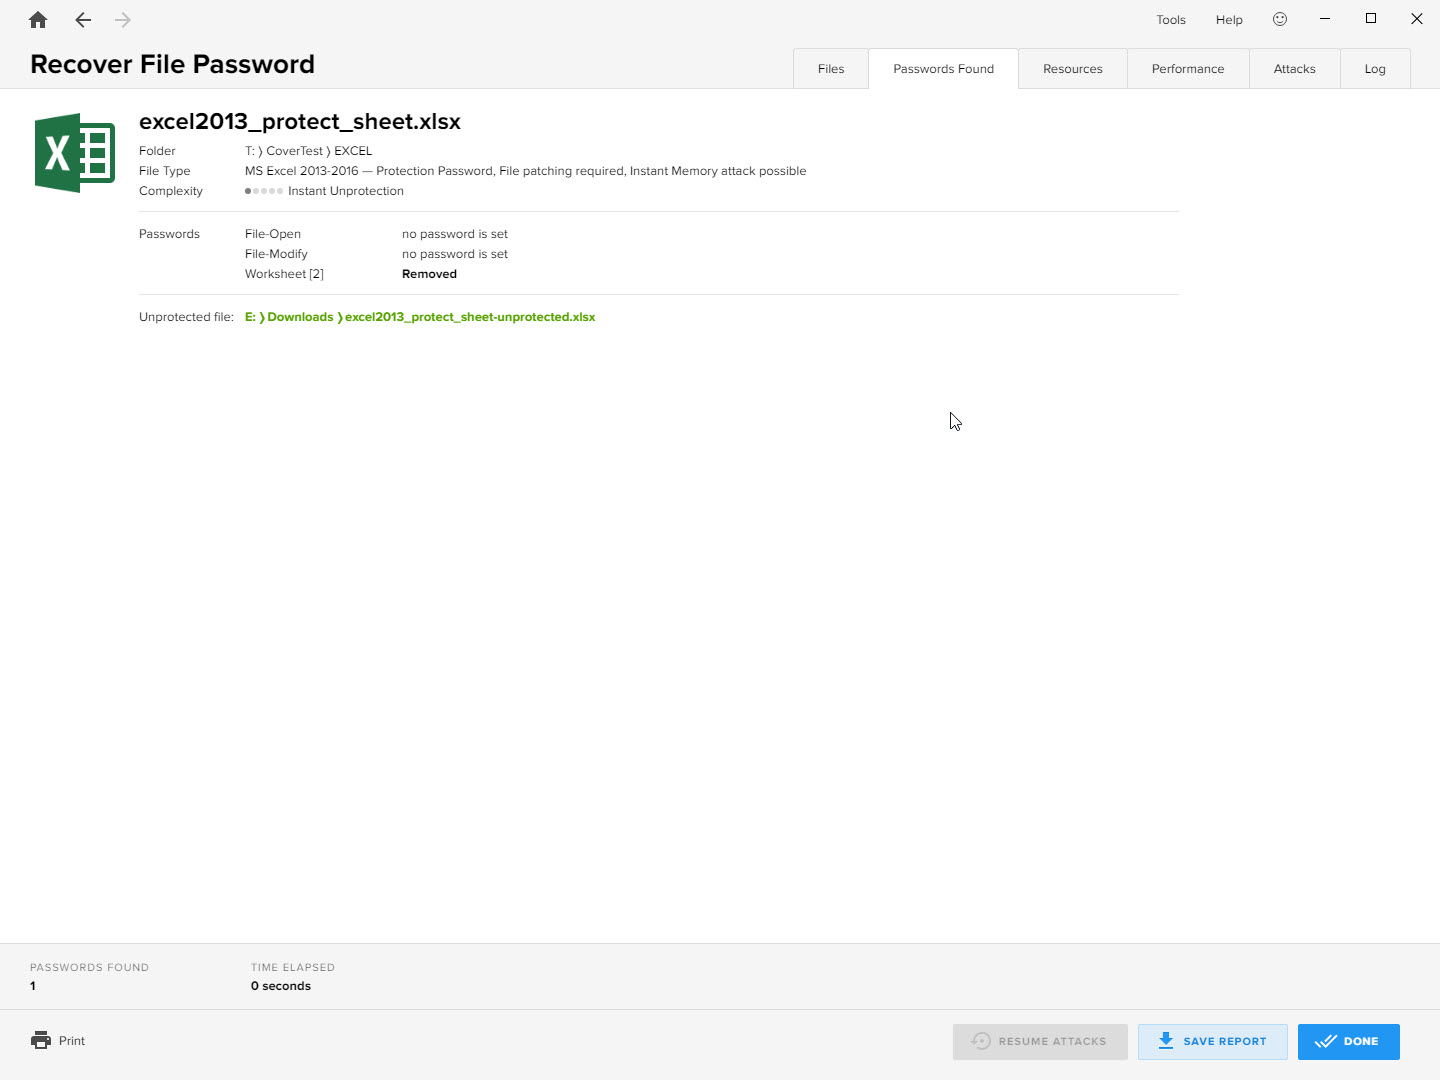Open the Log tab

click(x=1375, y=68)
